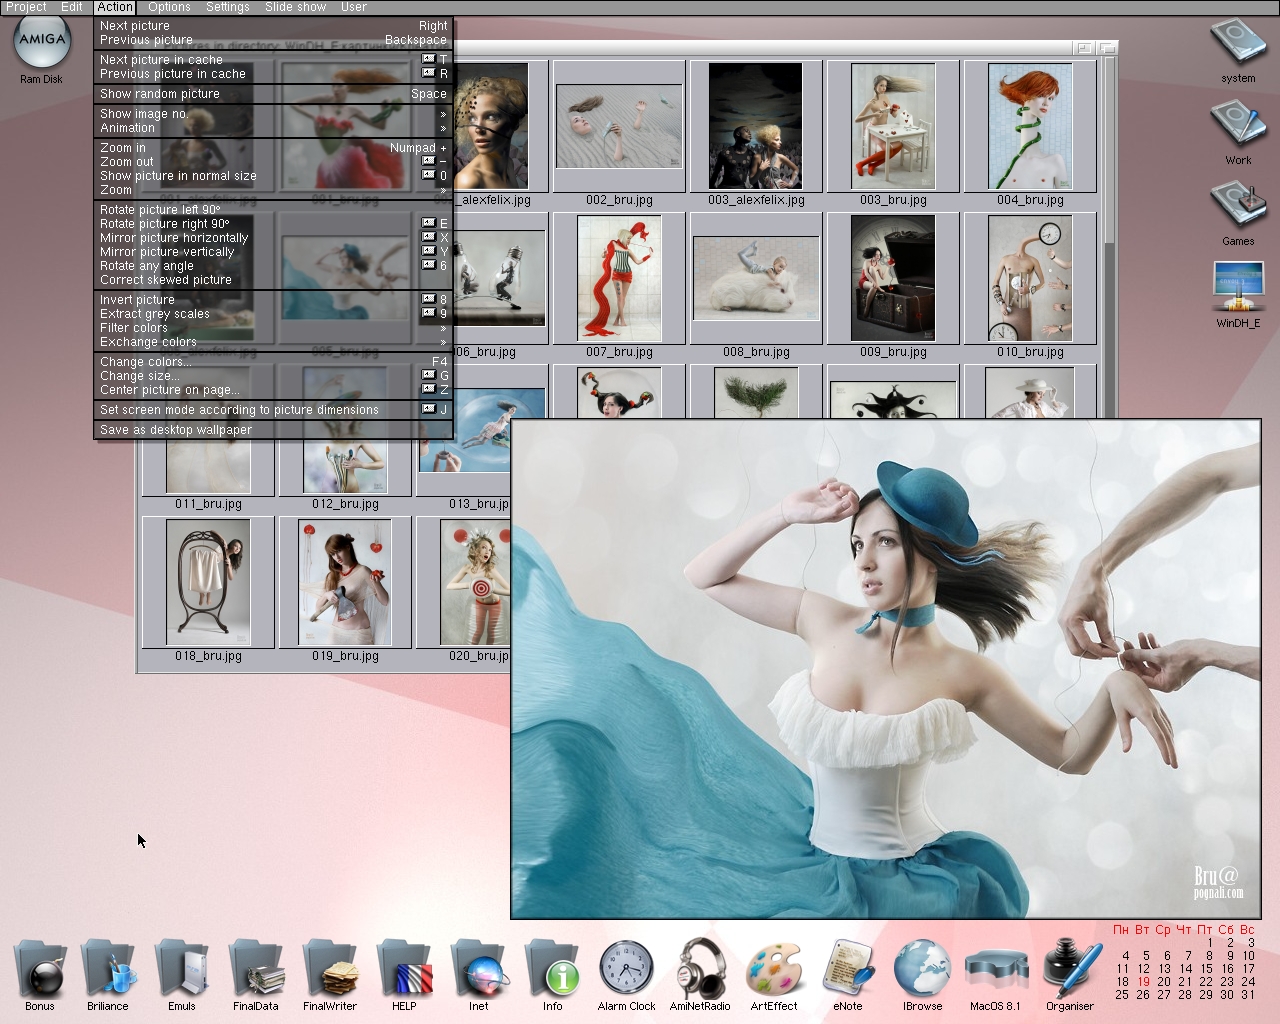Screen dimensions: 1280x1024
Task: Select the 018_bru.jpg mirror thumbnail
Action: pos(208,584)
